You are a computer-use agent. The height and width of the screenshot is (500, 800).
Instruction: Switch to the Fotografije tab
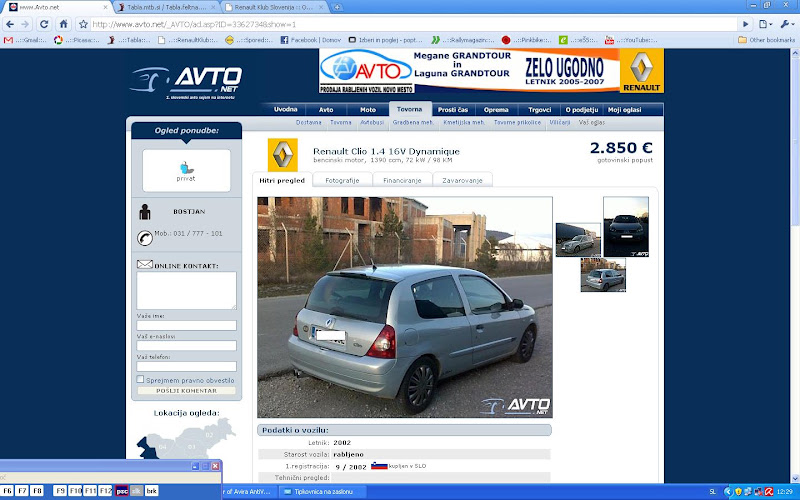[x=342, y=180]
